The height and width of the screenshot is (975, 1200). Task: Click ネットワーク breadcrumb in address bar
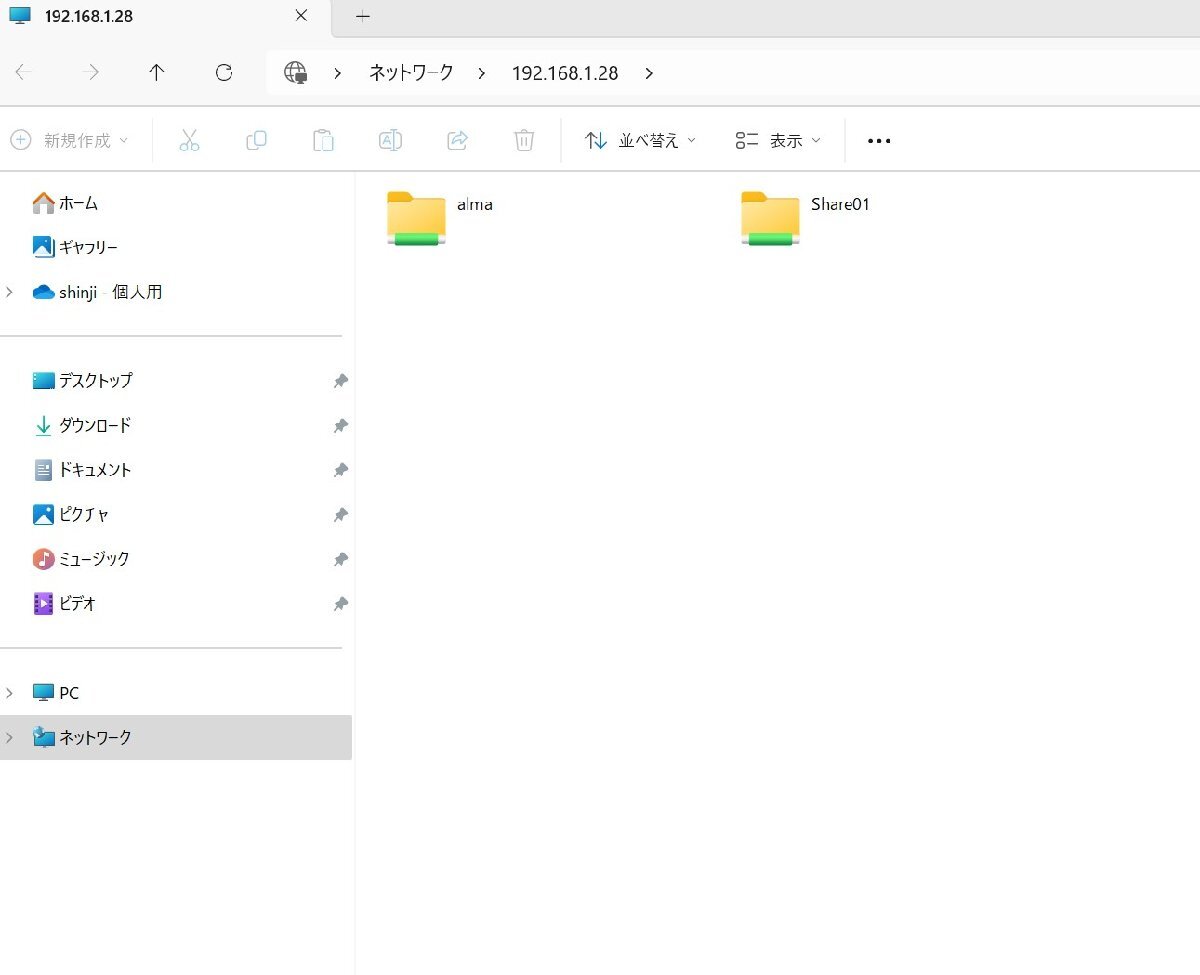[x=411, y=73]
